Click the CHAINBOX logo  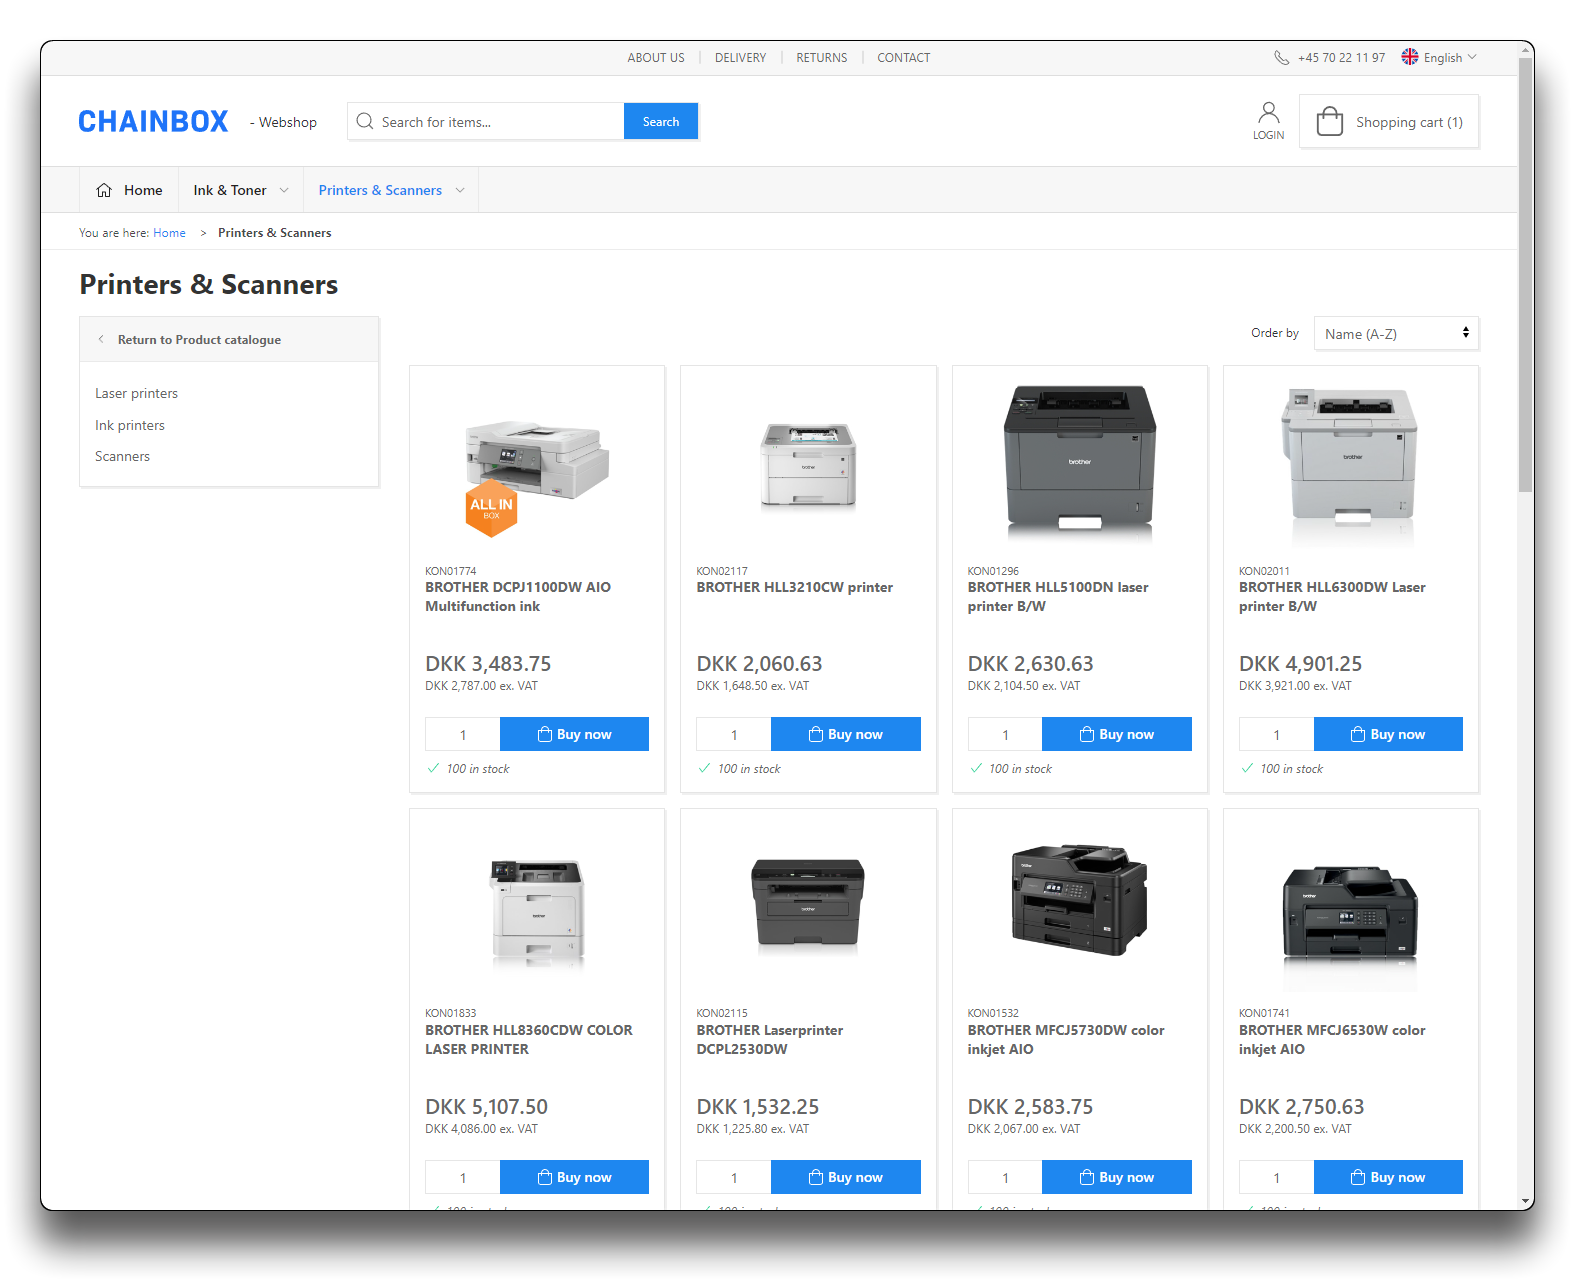[x=153, y=121]
